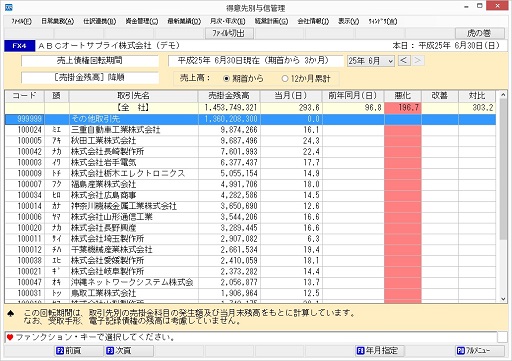Click the red 196.7 悪化 cell

click(x=403, y=108)
